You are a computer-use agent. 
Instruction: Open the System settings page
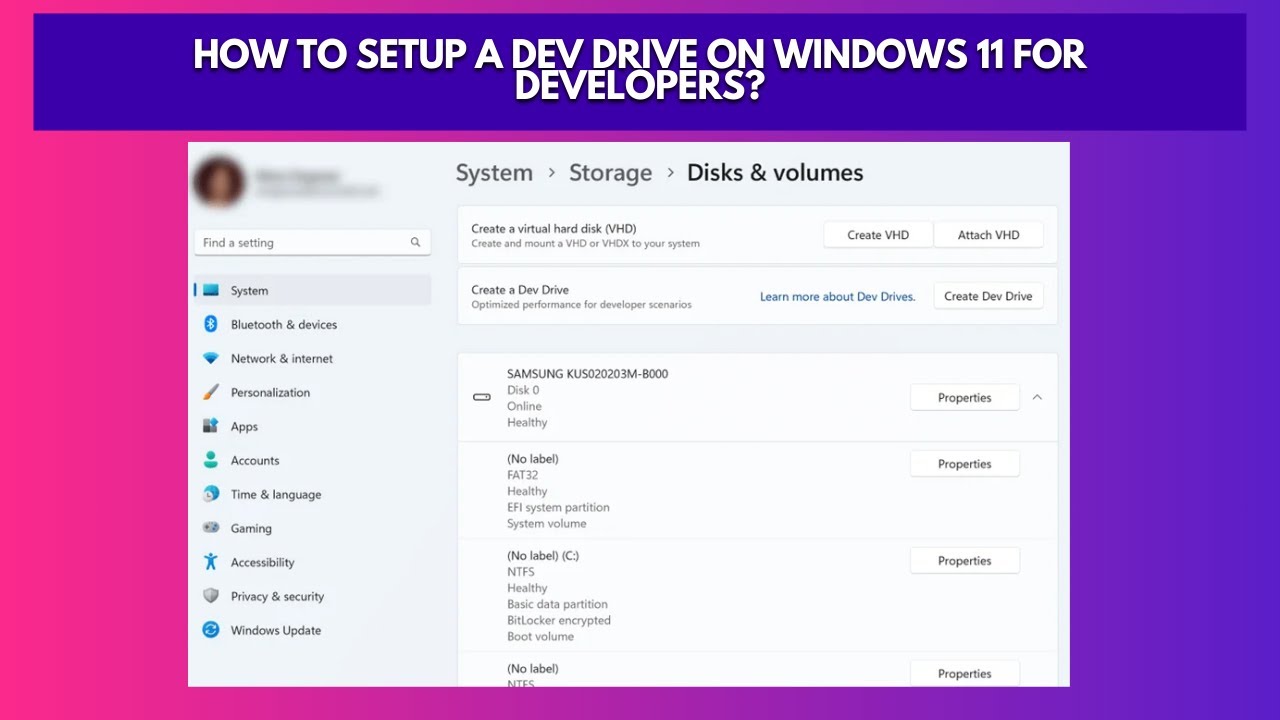(x=313, y=290)
